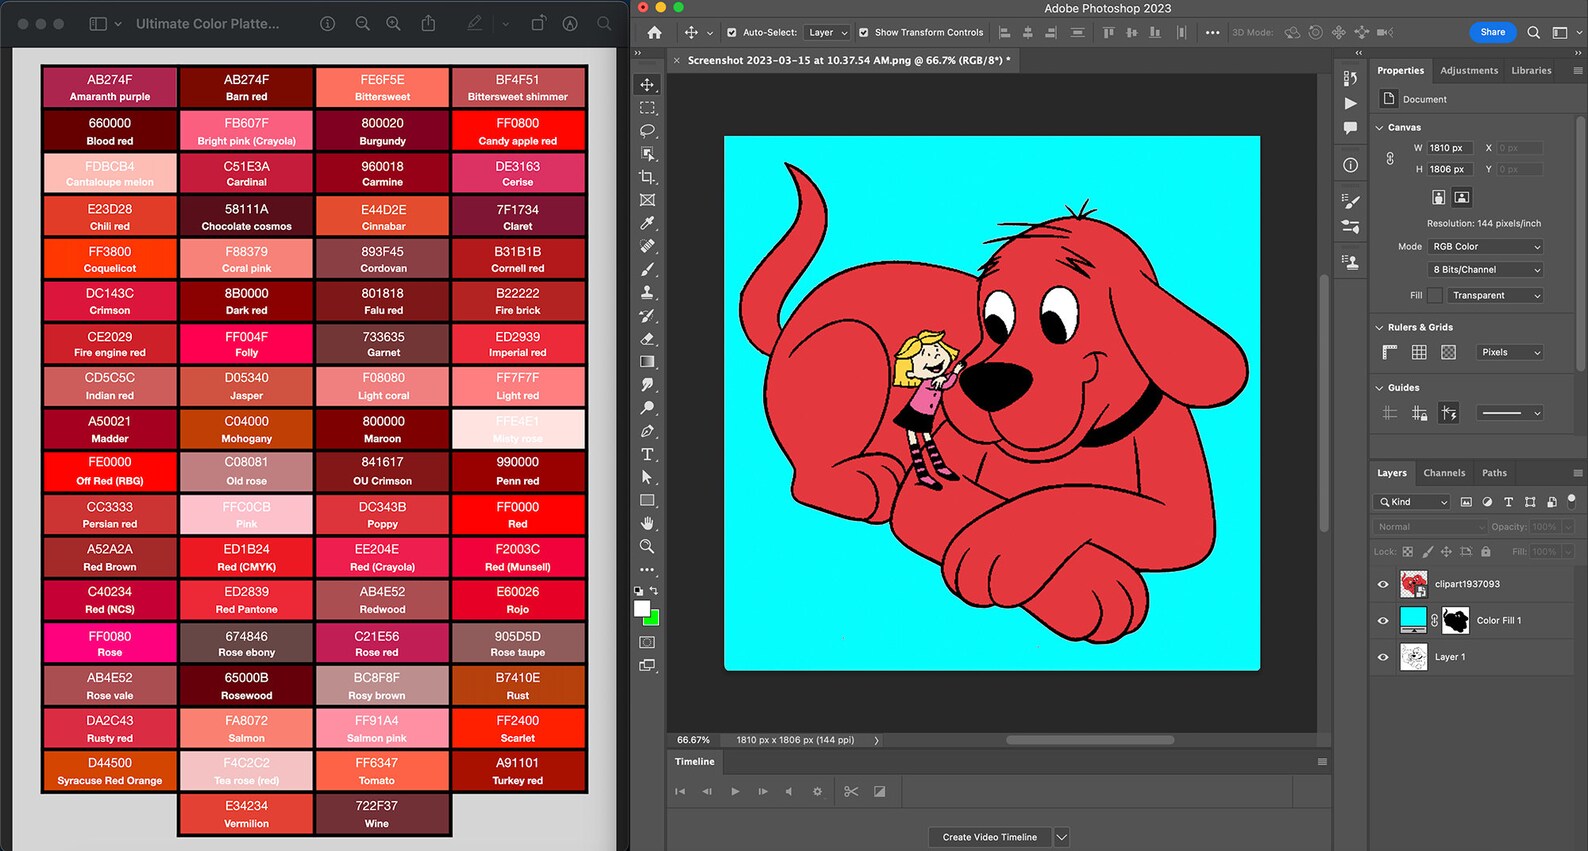Select the Move tool in Photoshop toolbar

[x=647, y=85]
